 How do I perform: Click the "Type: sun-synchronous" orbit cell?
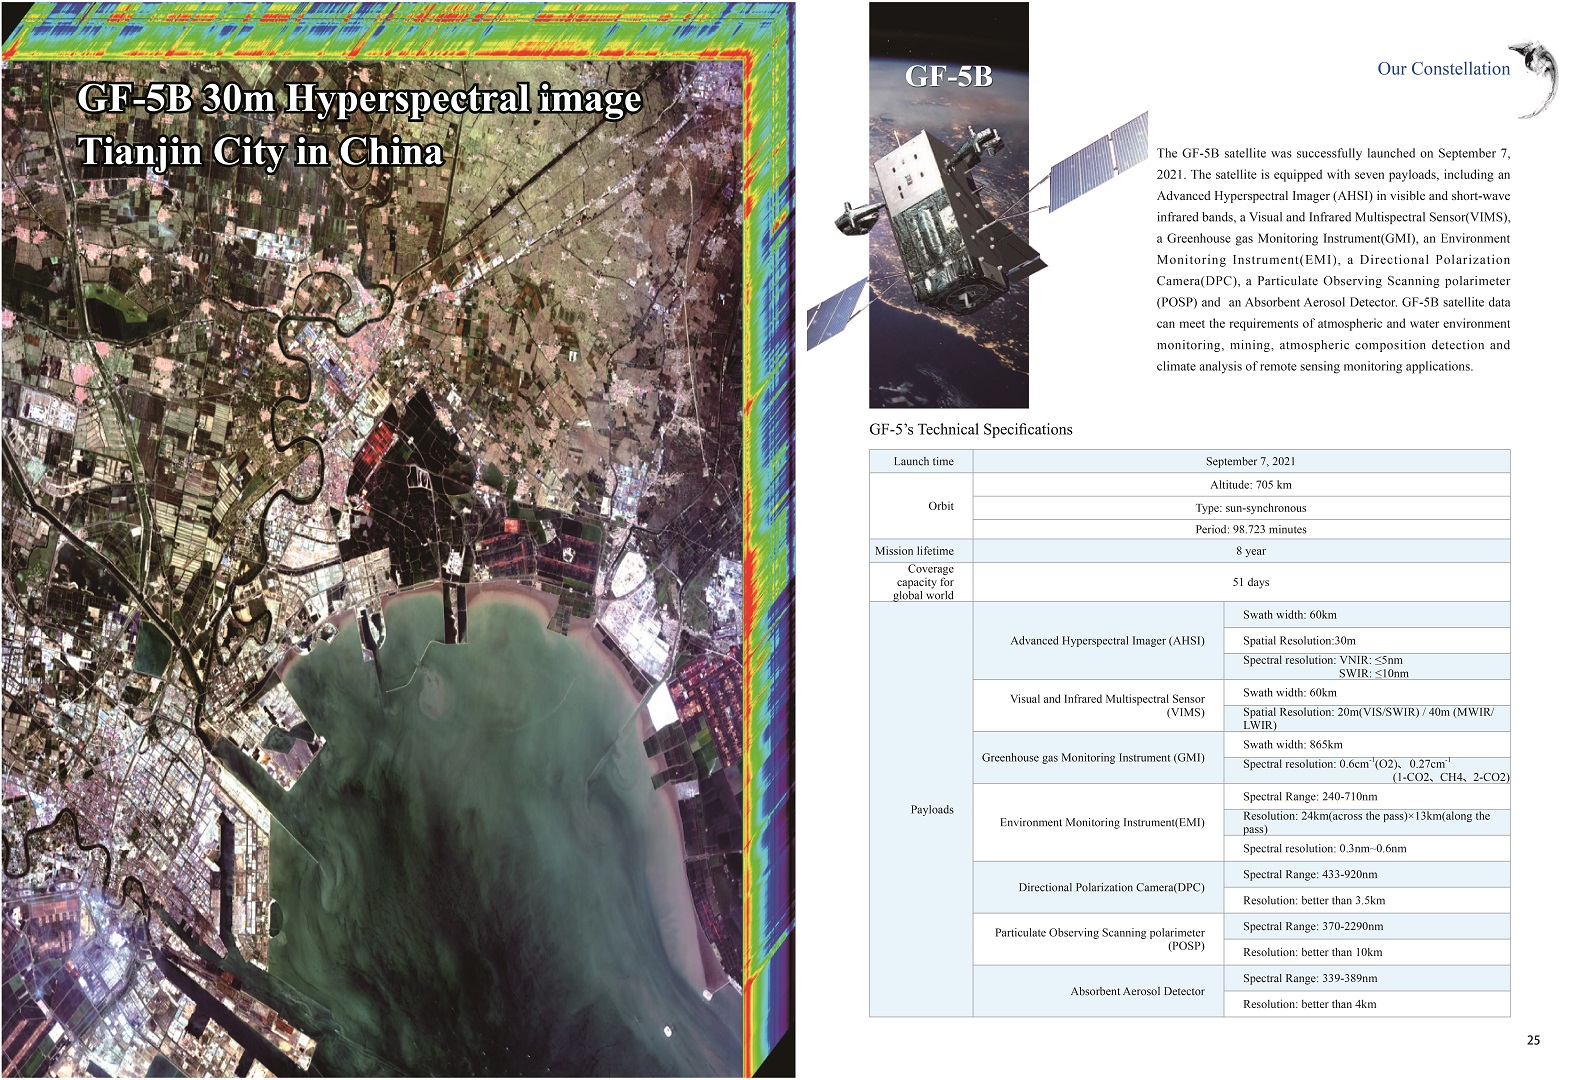1250,508
